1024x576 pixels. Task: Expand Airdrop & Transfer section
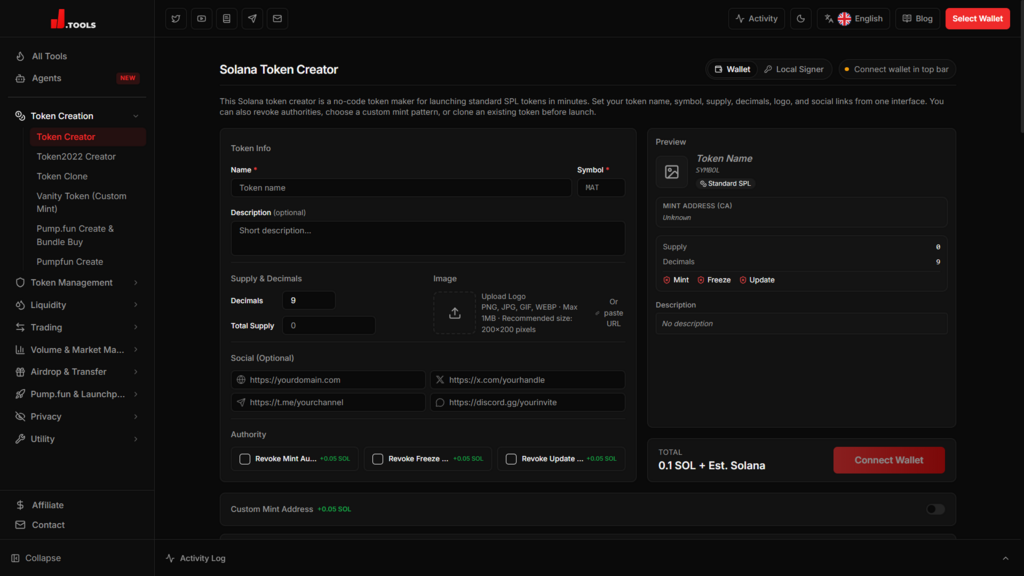(x=77, y=372)
